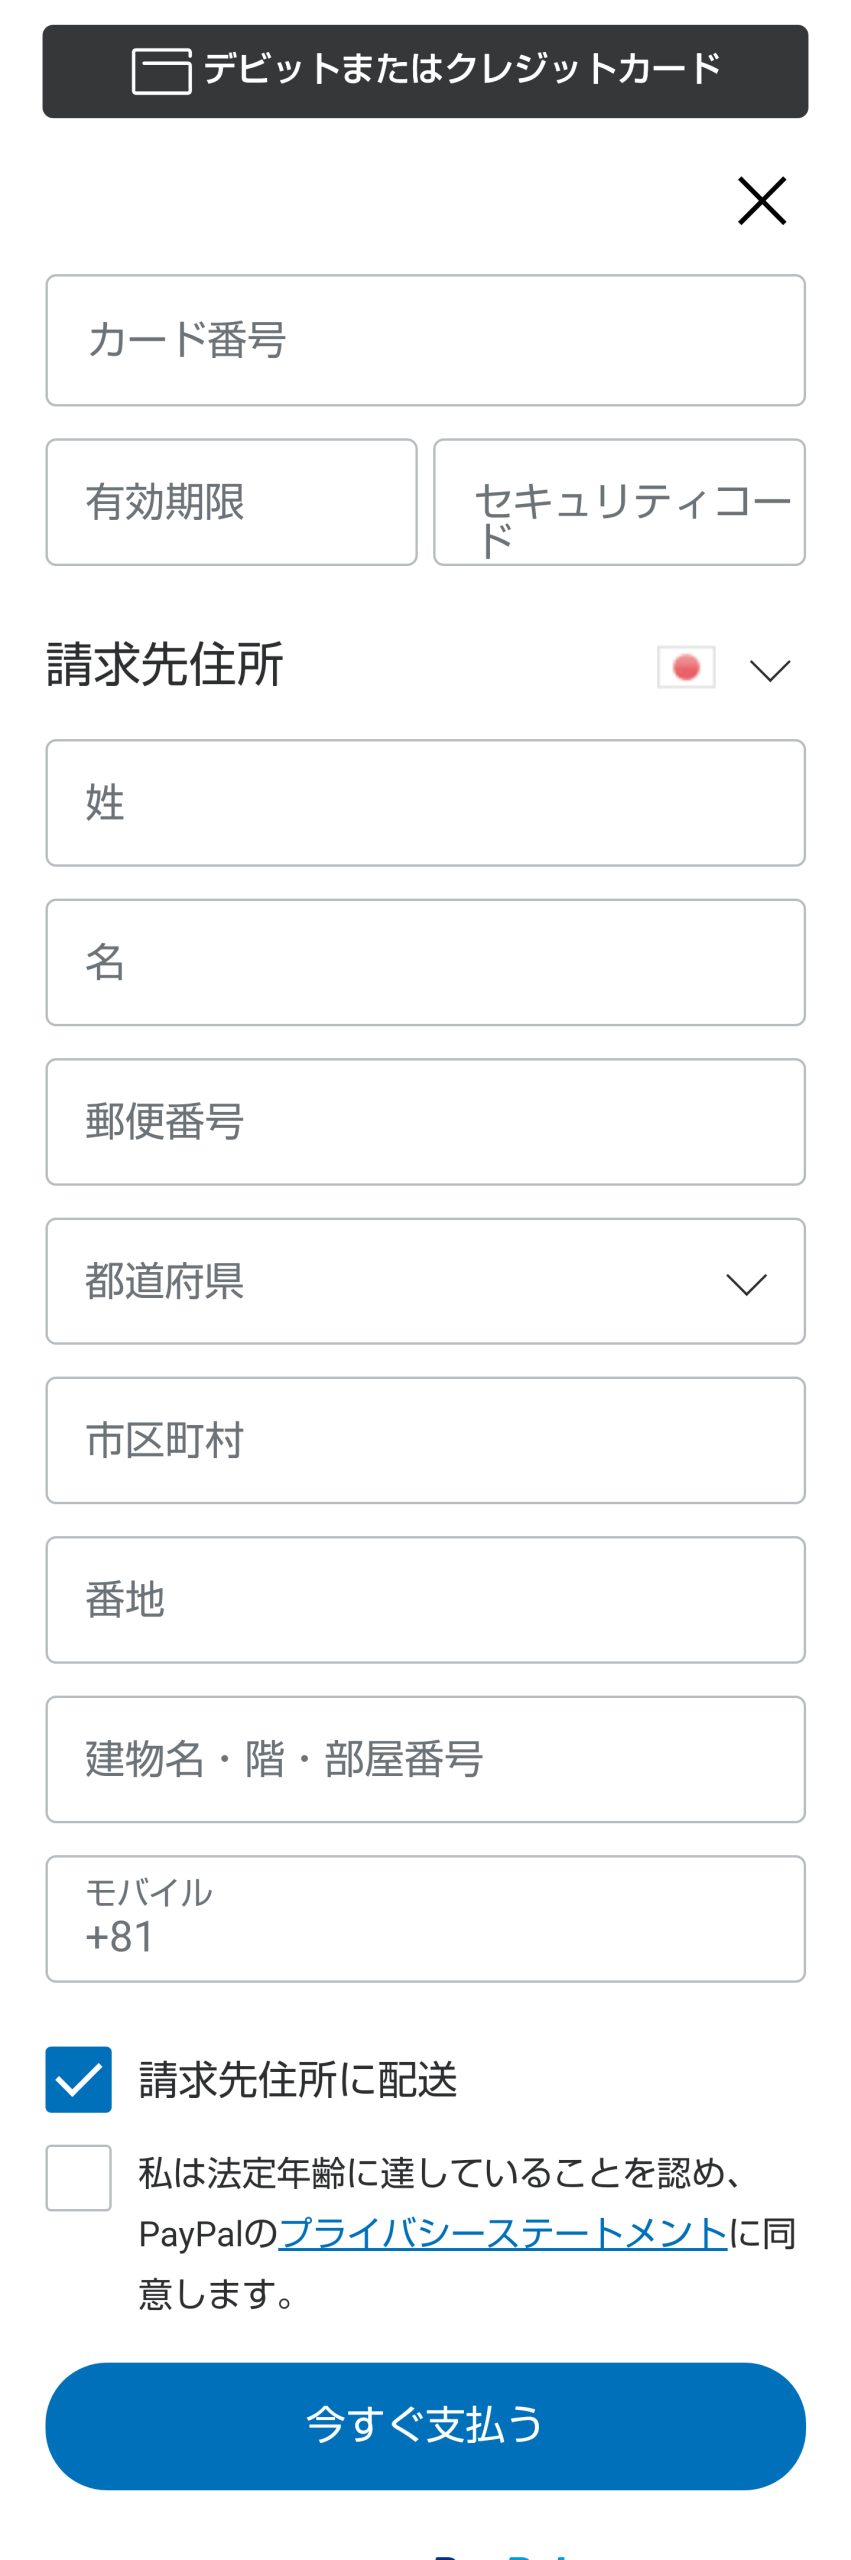This screenshot has width=851, height=2560.
Task: Close the card form with X icon
Action: point(762,201)
